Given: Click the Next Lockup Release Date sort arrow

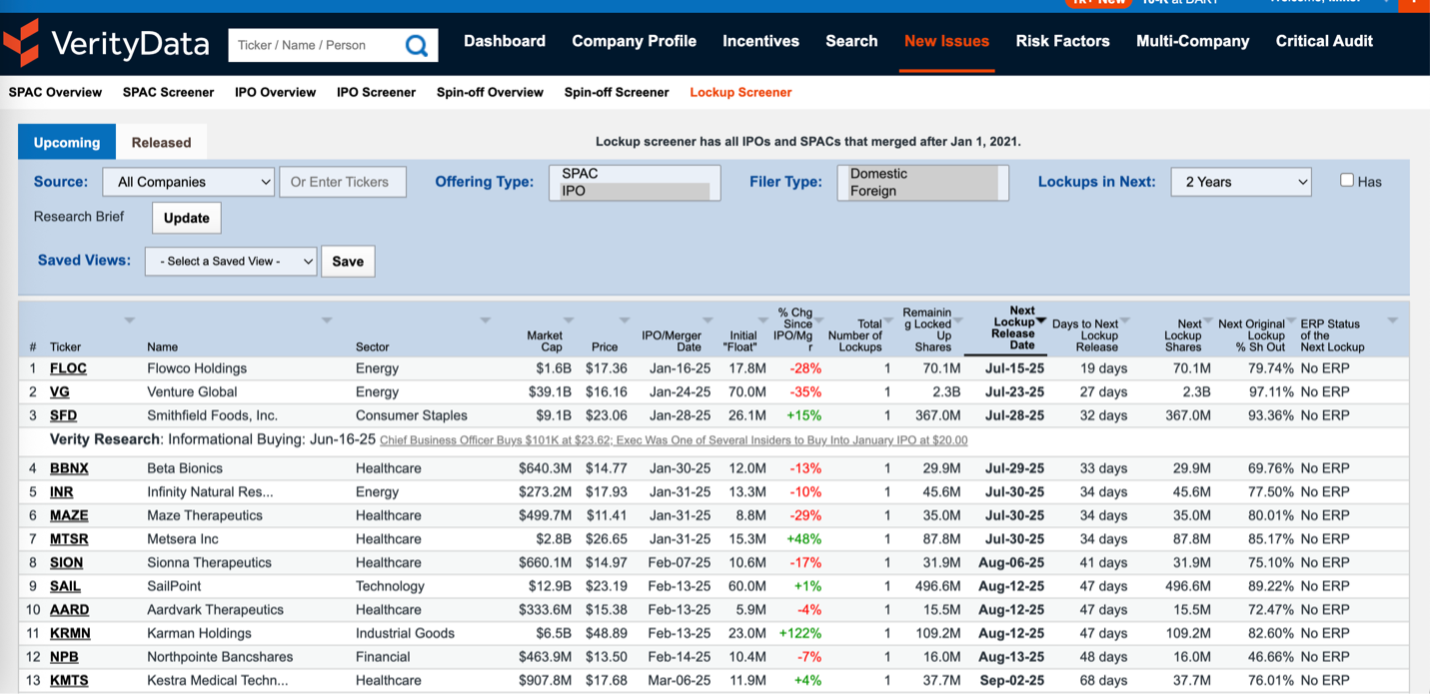Looking at the screenshot, I should pyautogui.click(x=1041, y=320).
